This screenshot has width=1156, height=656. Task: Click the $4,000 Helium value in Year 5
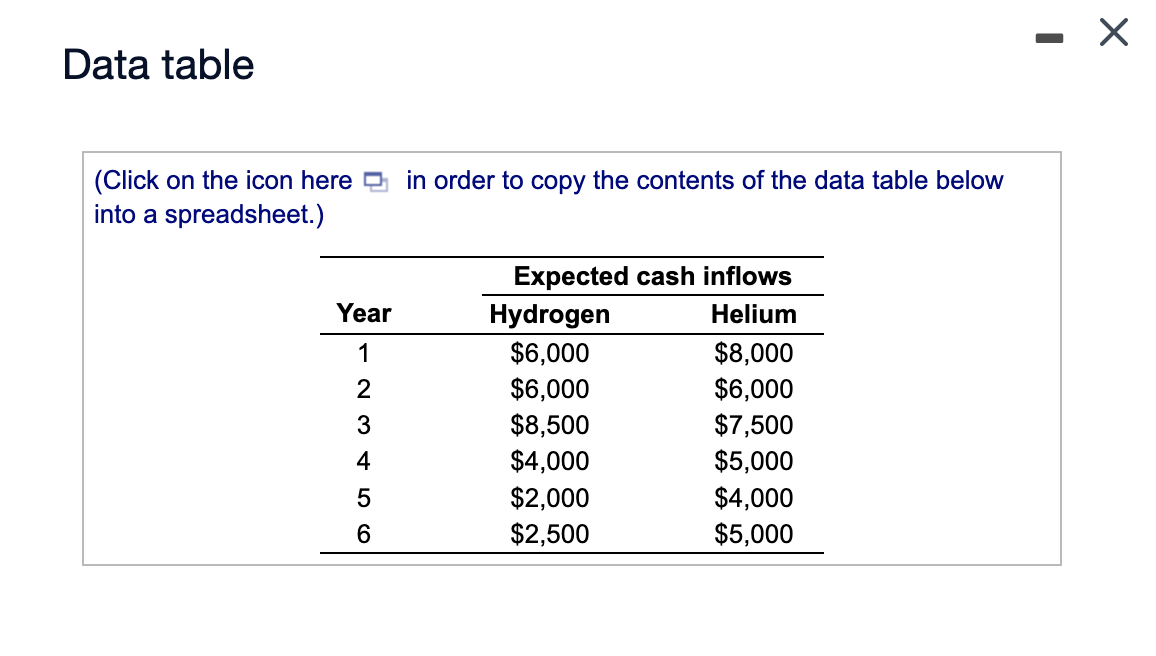tap(753, 498)
